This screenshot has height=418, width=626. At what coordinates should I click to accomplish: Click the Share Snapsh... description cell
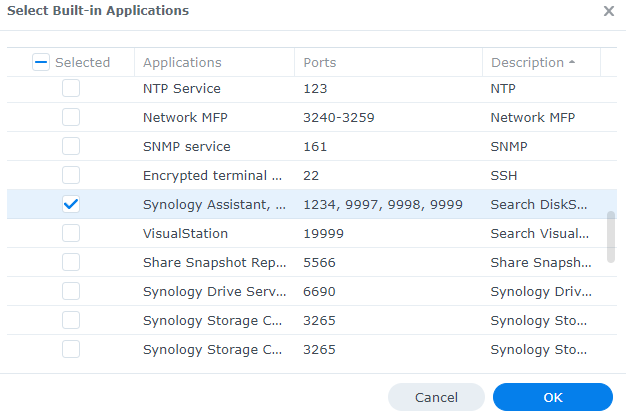click(x=541, y=263)
